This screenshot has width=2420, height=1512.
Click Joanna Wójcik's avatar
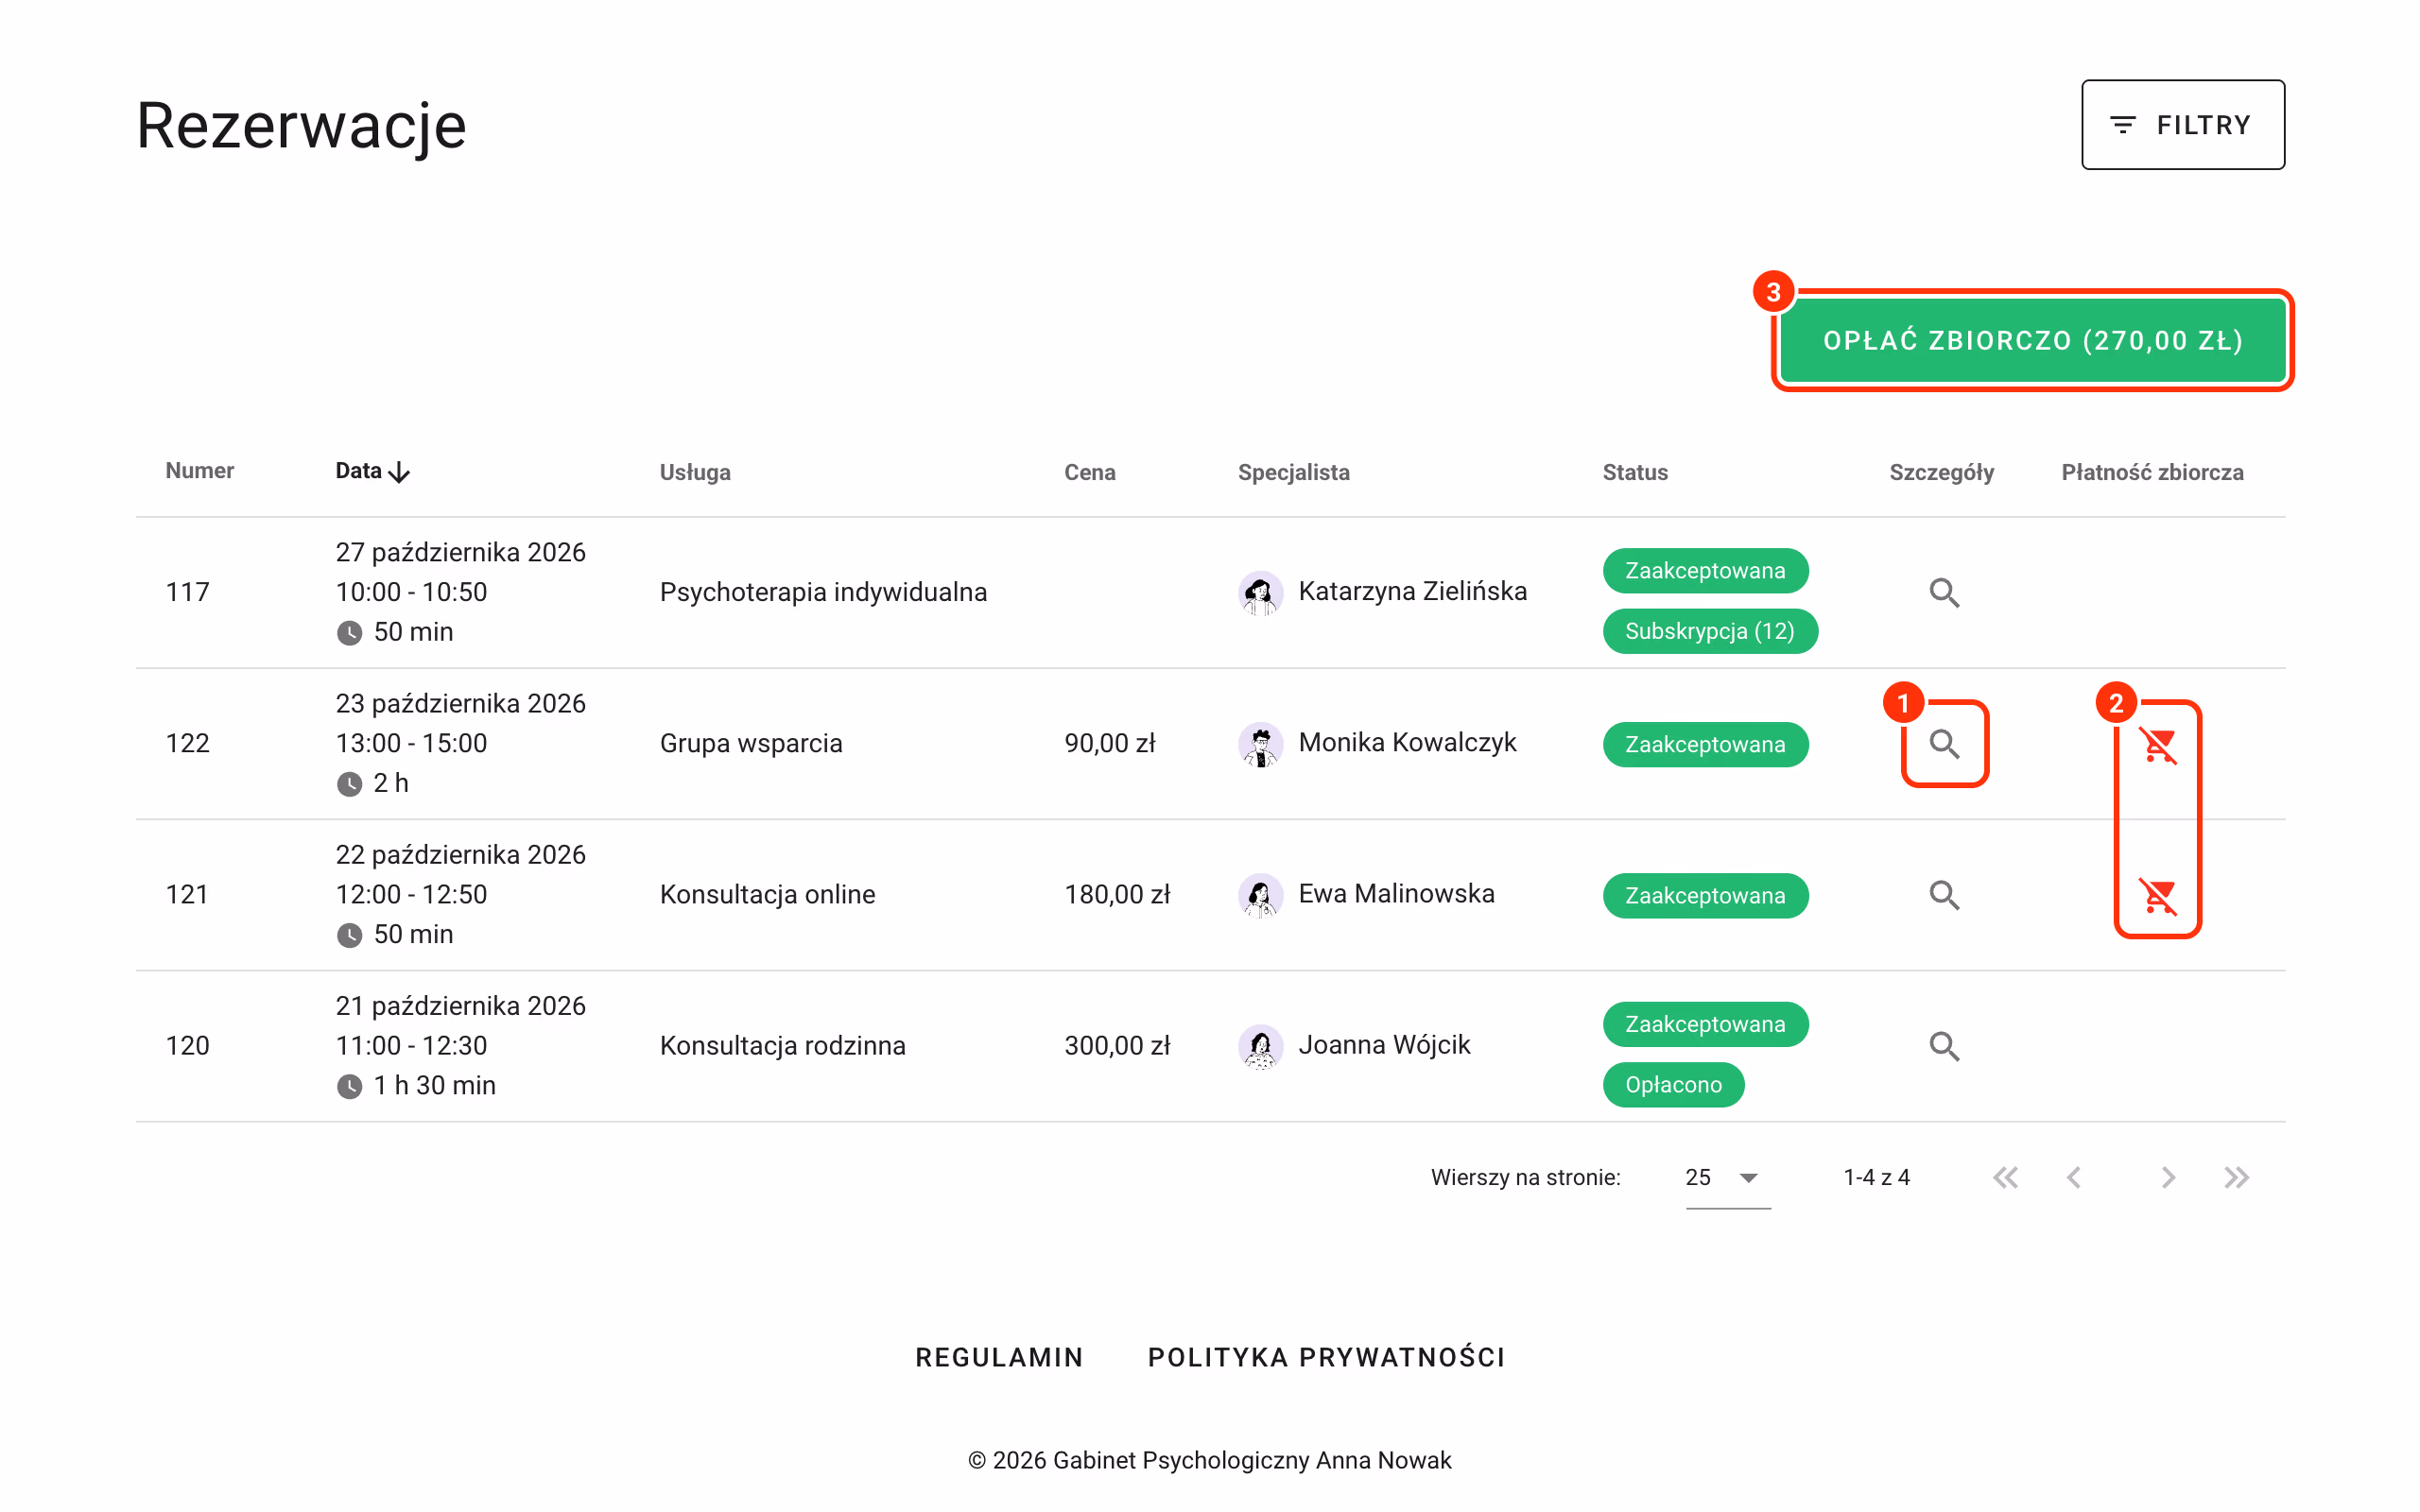[x=1260, y=1045]
